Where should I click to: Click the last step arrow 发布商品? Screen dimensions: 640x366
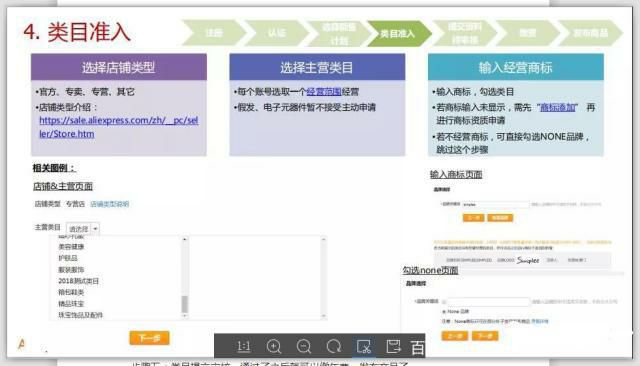590,33
